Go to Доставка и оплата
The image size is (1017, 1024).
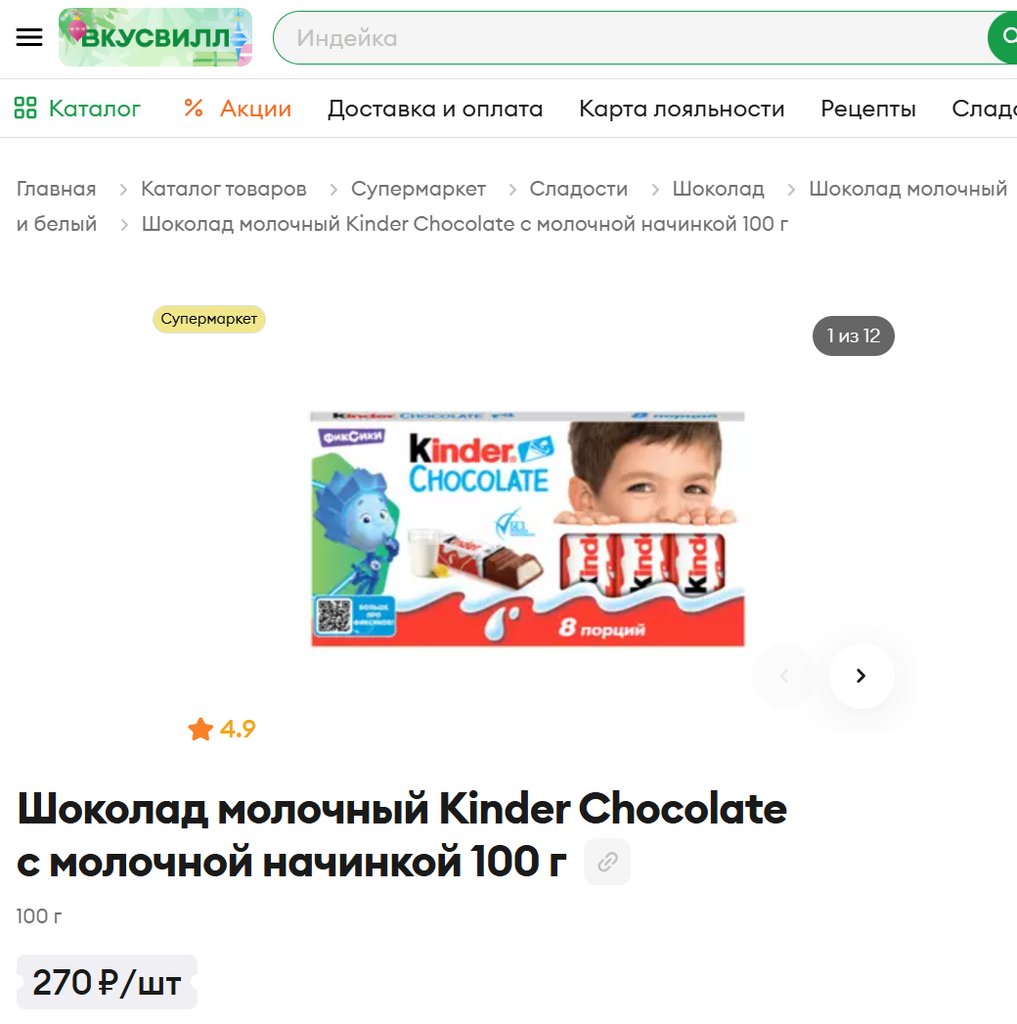pos(435,108)
